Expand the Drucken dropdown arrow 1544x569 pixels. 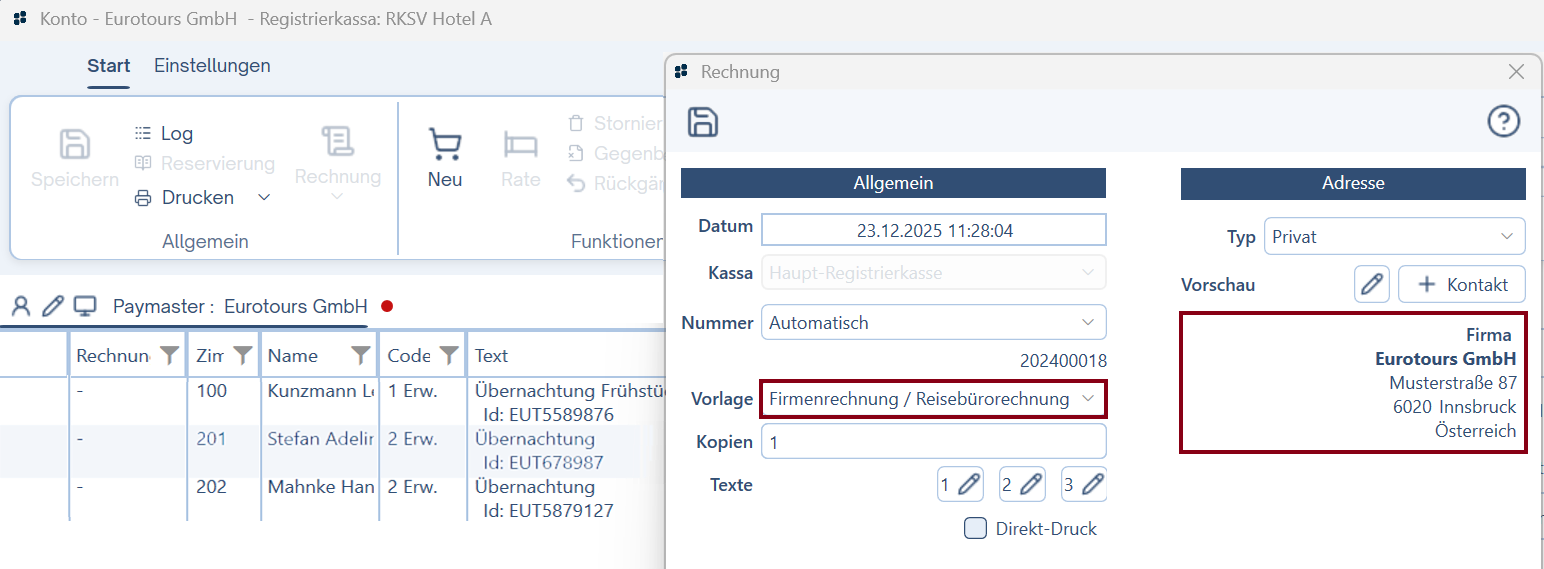(264, 197)
